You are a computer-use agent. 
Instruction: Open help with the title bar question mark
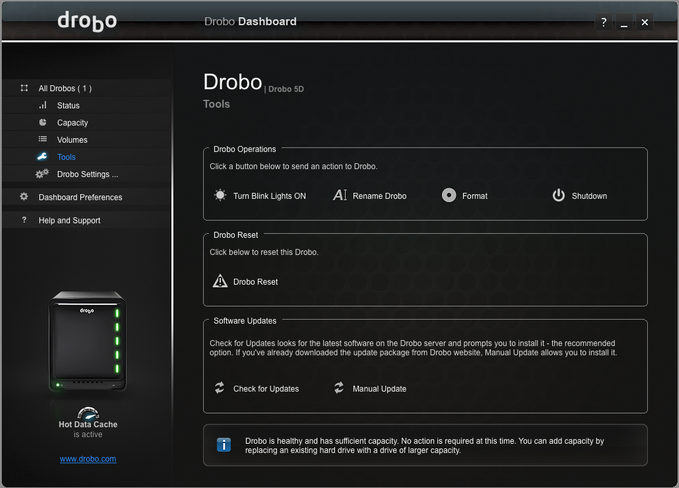[x=603, y=22]
